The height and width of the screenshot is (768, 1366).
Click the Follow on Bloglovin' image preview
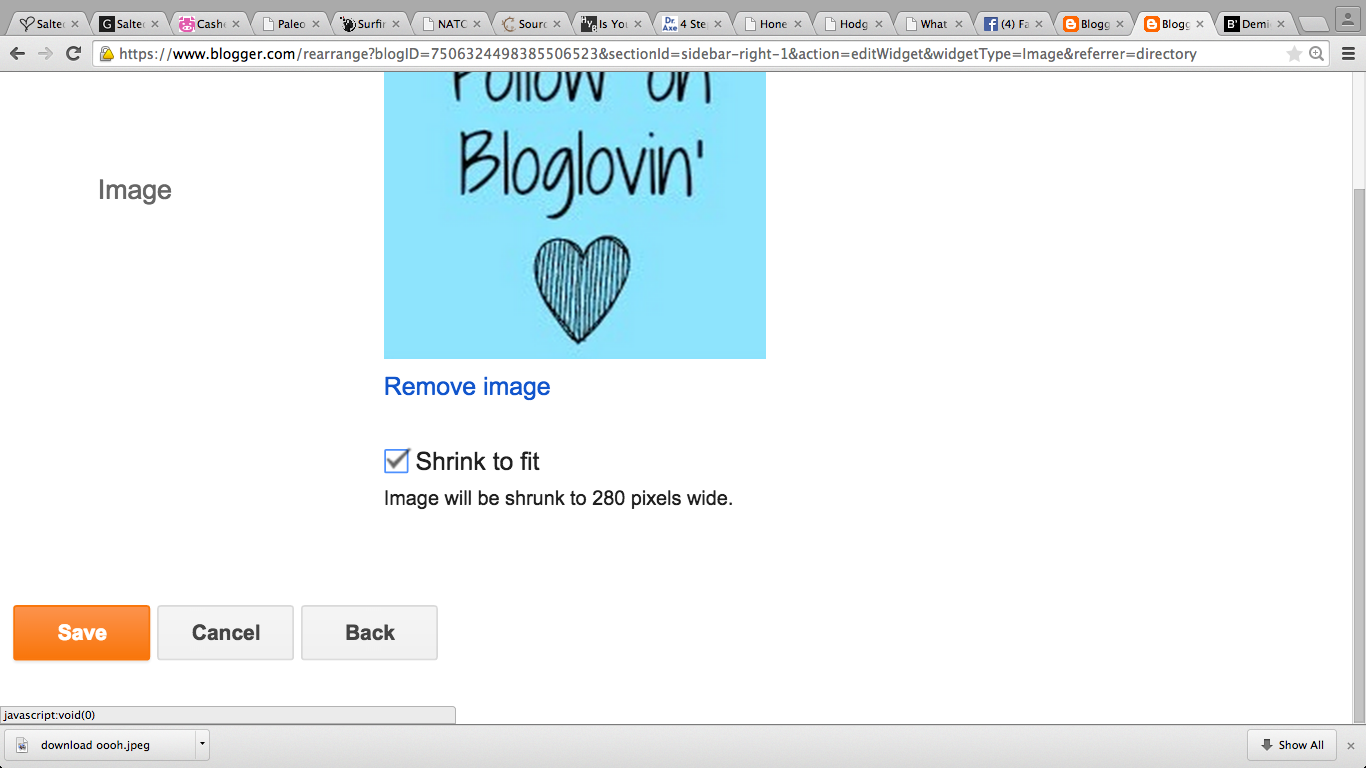click(575, 215)
